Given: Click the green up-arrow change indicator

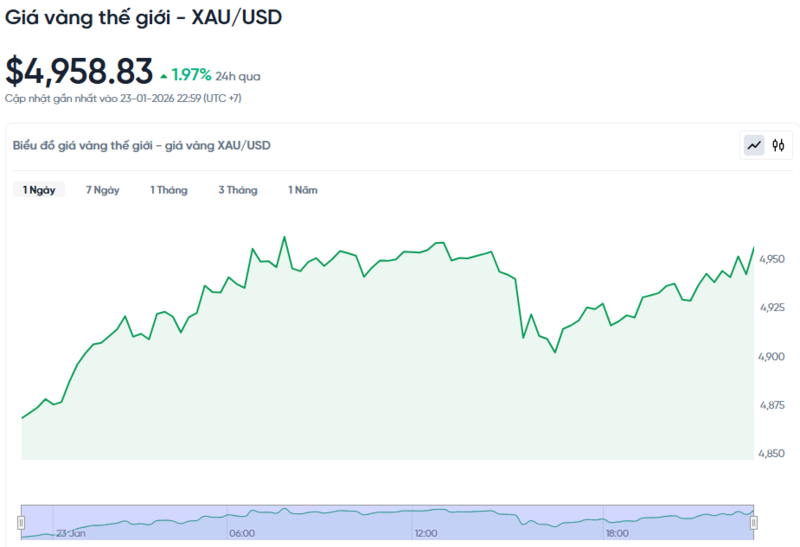Looking at the screenshot, I should click(163, 75).
